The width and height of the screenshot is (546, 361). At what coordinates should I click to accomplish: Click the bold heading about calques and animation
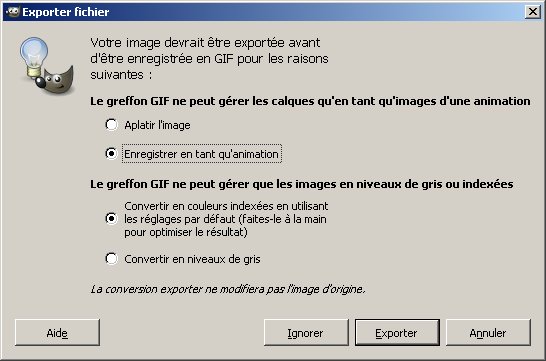(310, 101)
